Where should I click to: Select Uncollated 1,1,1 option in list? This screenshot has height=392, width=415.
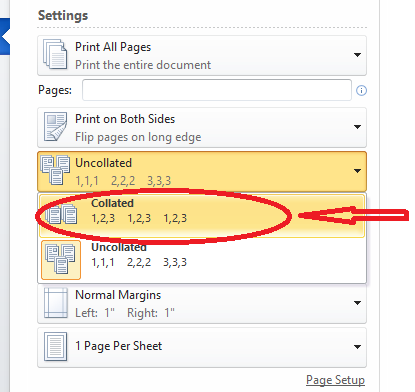202,260
